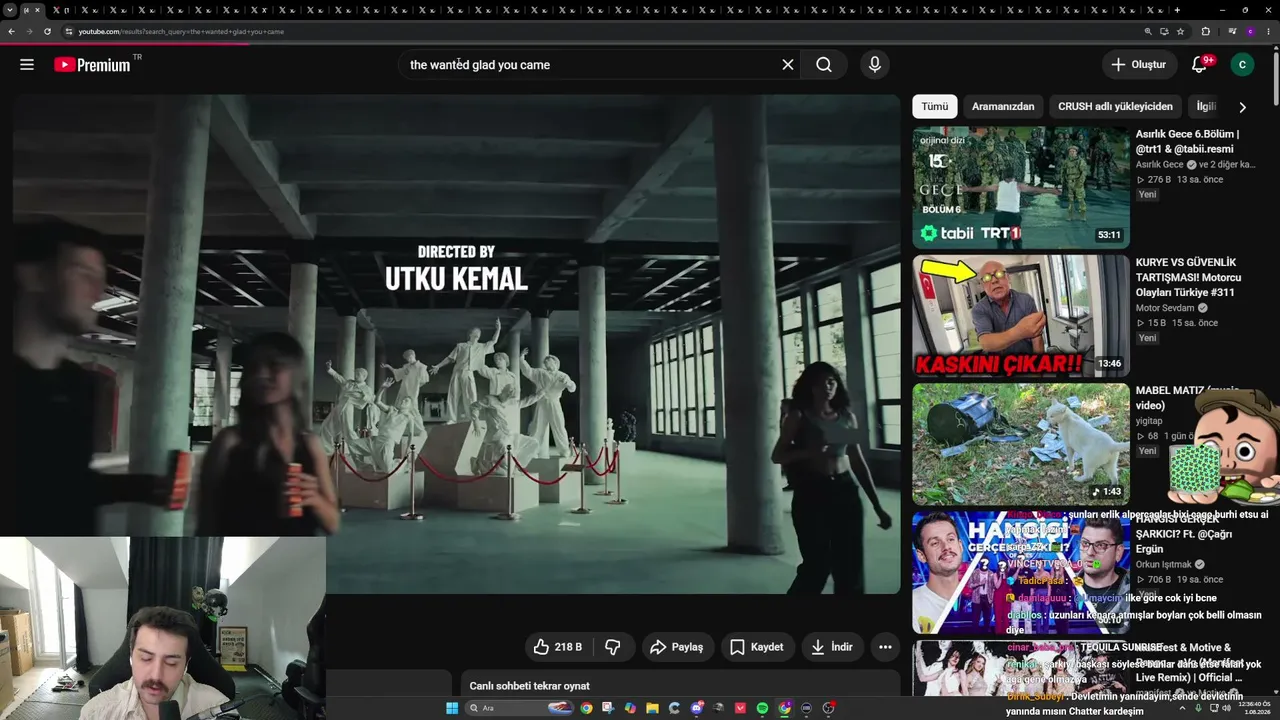
Task: Open the KASKINI ÇIKAR video thumbnail
Action: click(x=1021, y=316)
